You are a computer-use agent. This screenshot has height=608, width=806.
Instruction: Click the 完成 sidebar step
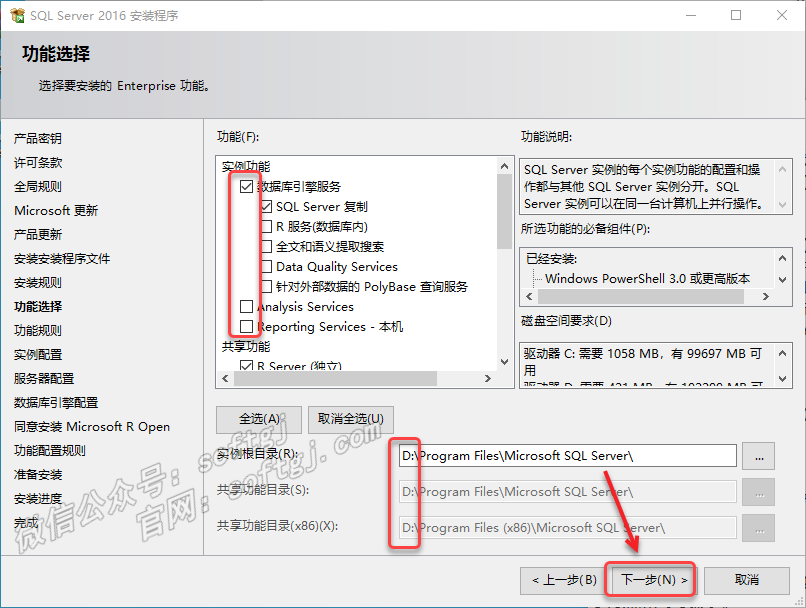click(26, 523)
